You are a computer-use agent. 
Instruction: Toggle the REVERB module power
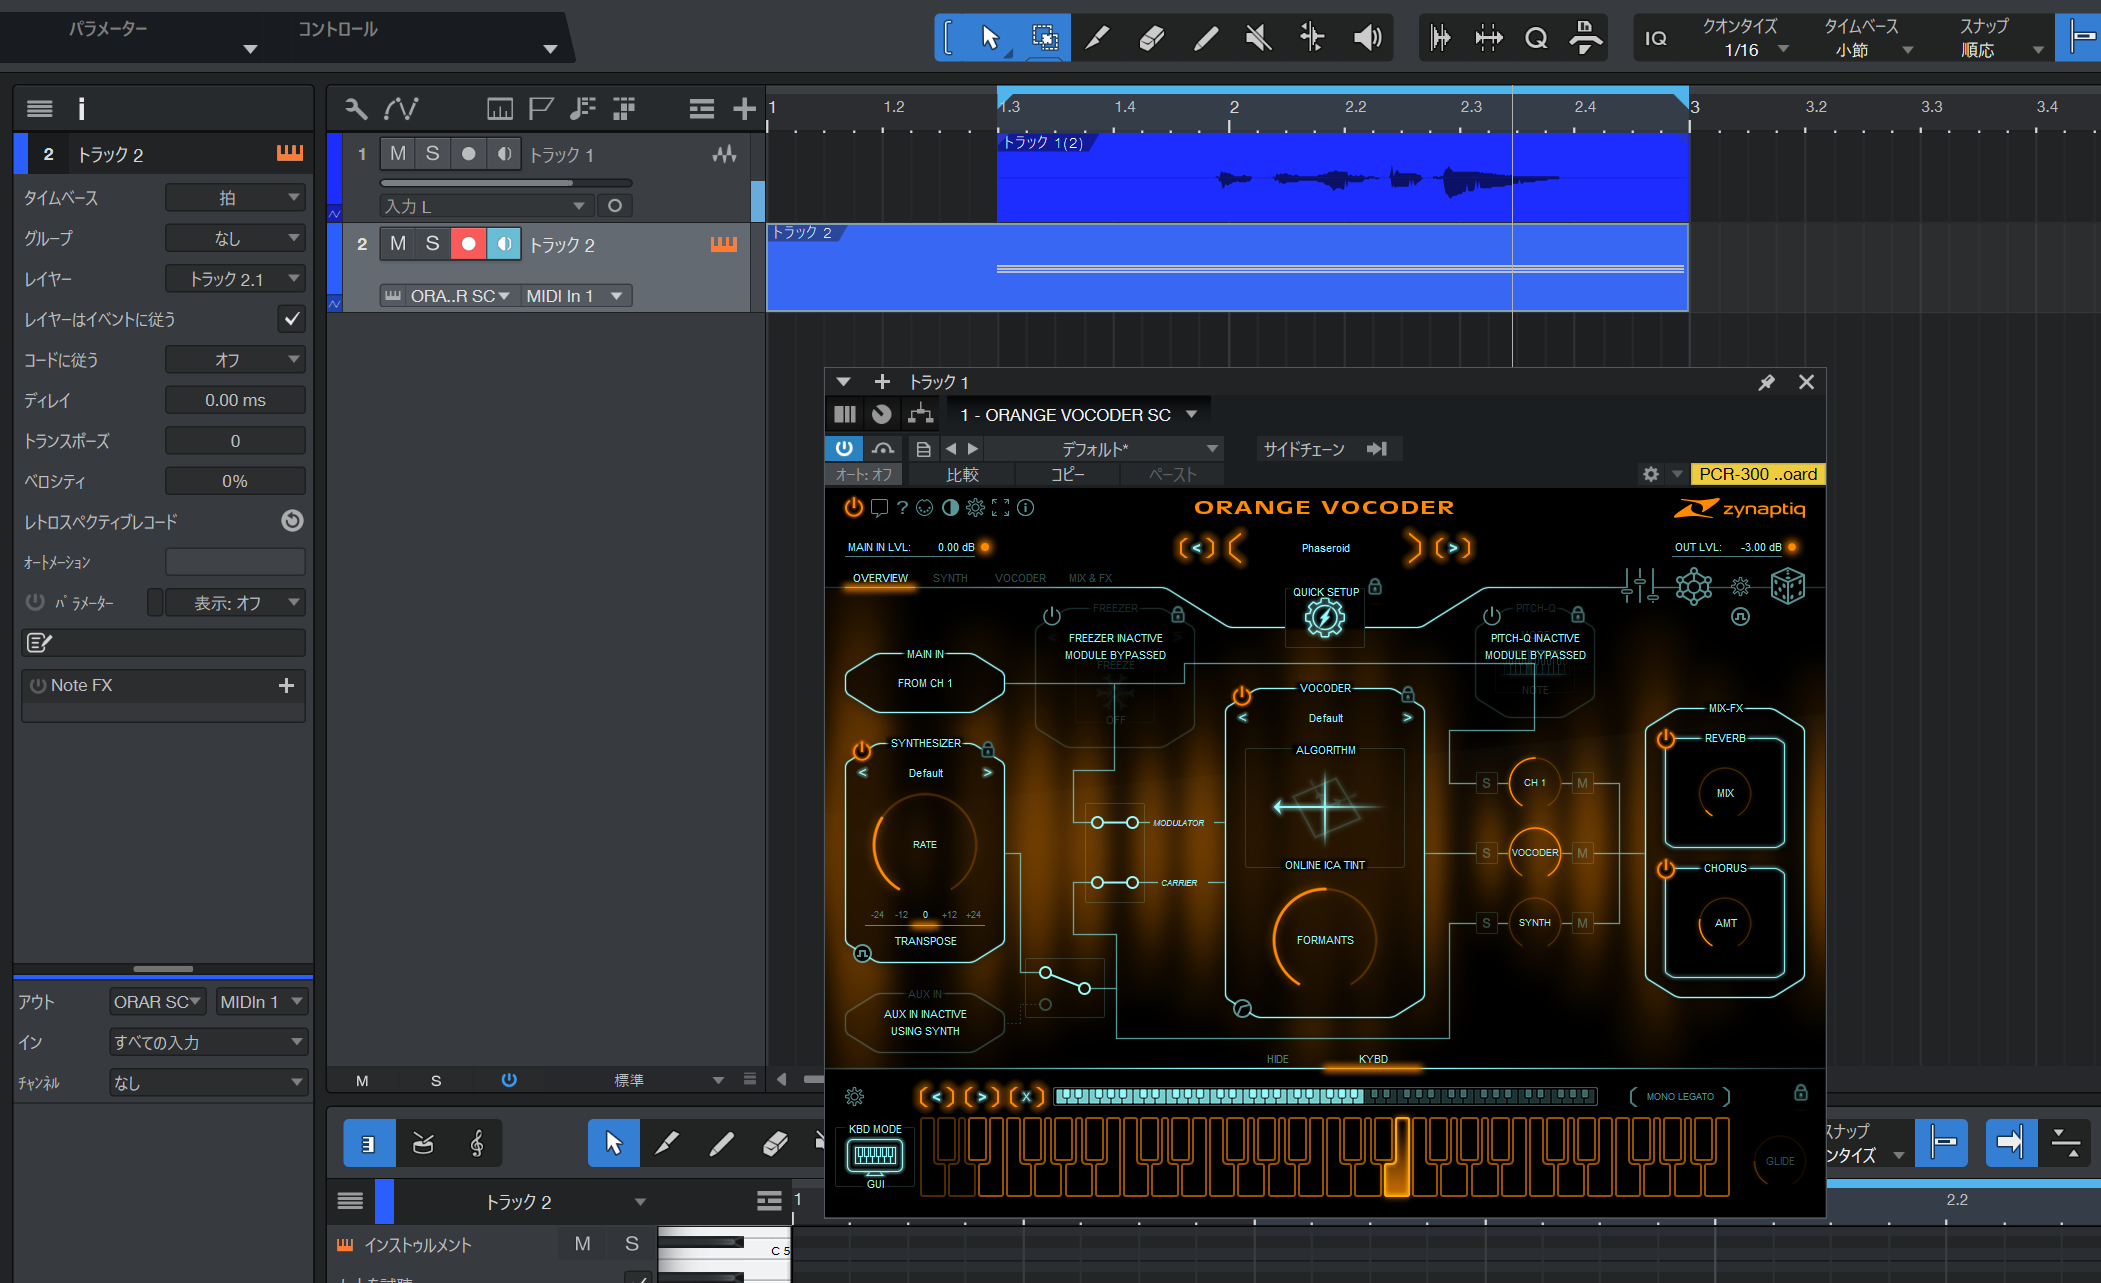coord(1665,739)
